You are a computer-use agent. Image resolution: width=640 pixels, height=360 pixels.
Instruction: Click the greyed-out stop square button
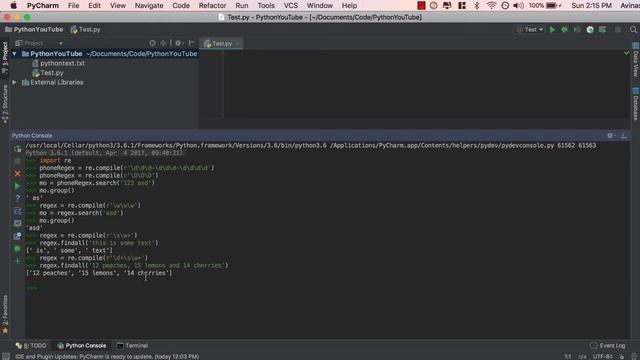click(618, 29)
